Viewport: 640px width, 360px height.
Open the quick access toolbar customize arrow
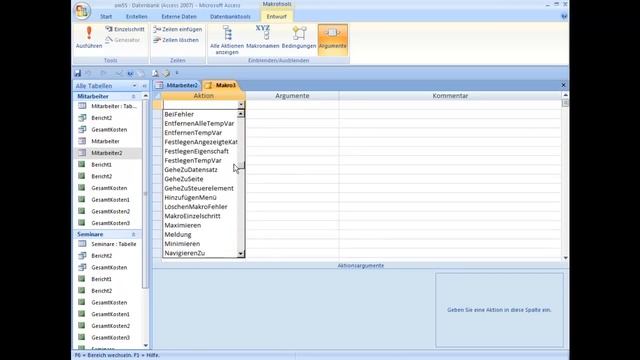[x=177, y=73]
